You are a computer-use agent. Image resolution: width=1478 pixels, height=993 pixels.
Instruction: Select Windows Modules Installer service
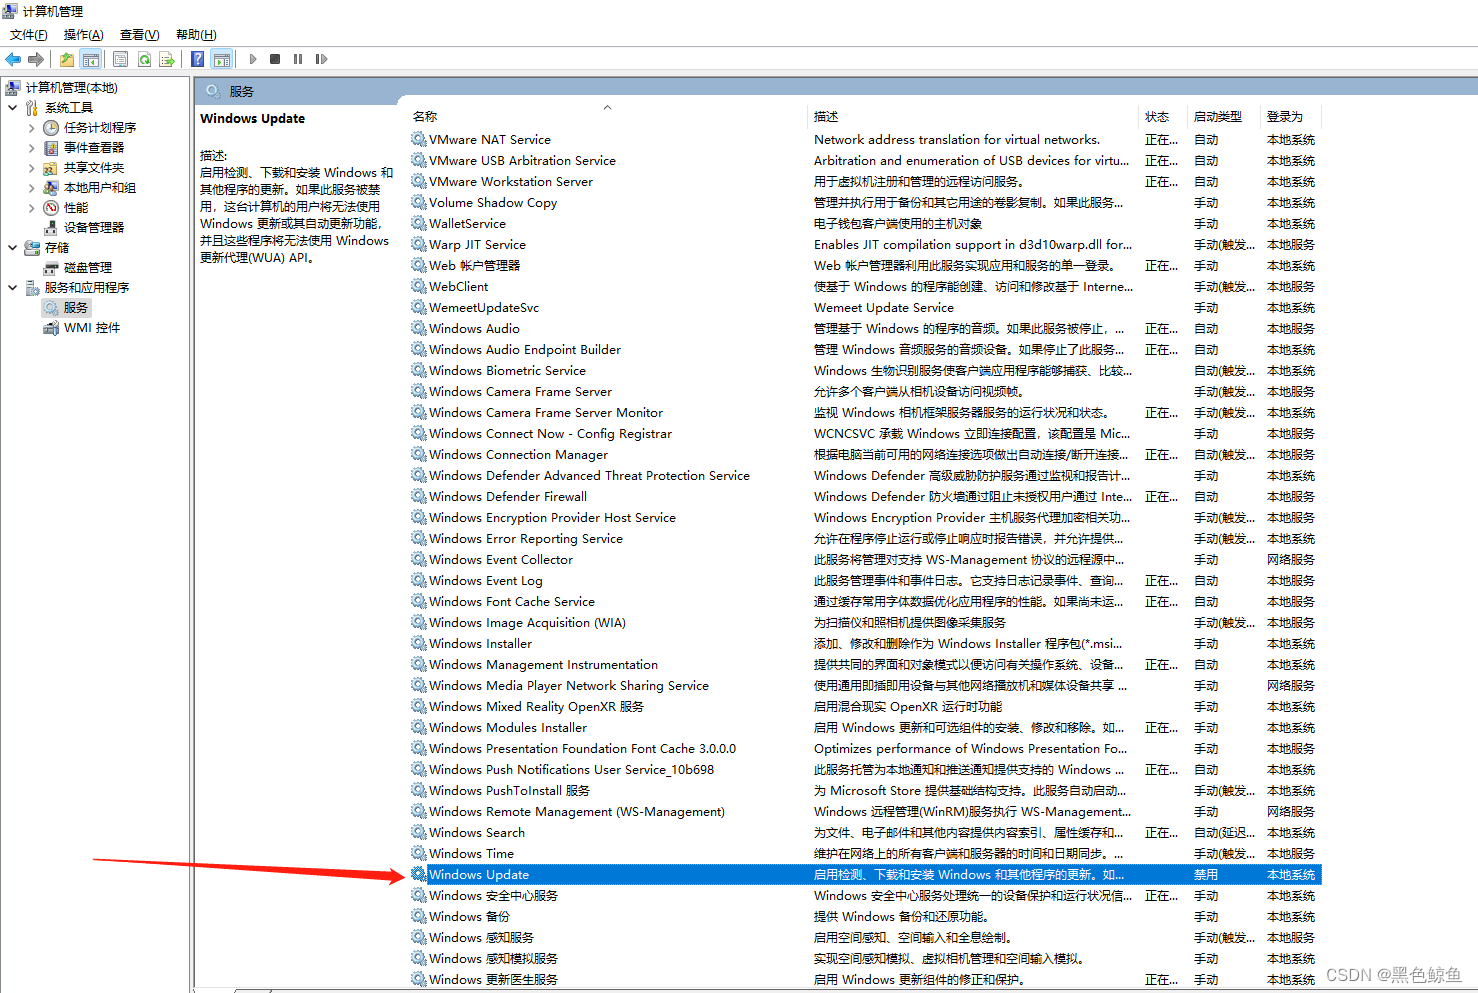click(865, 728)
